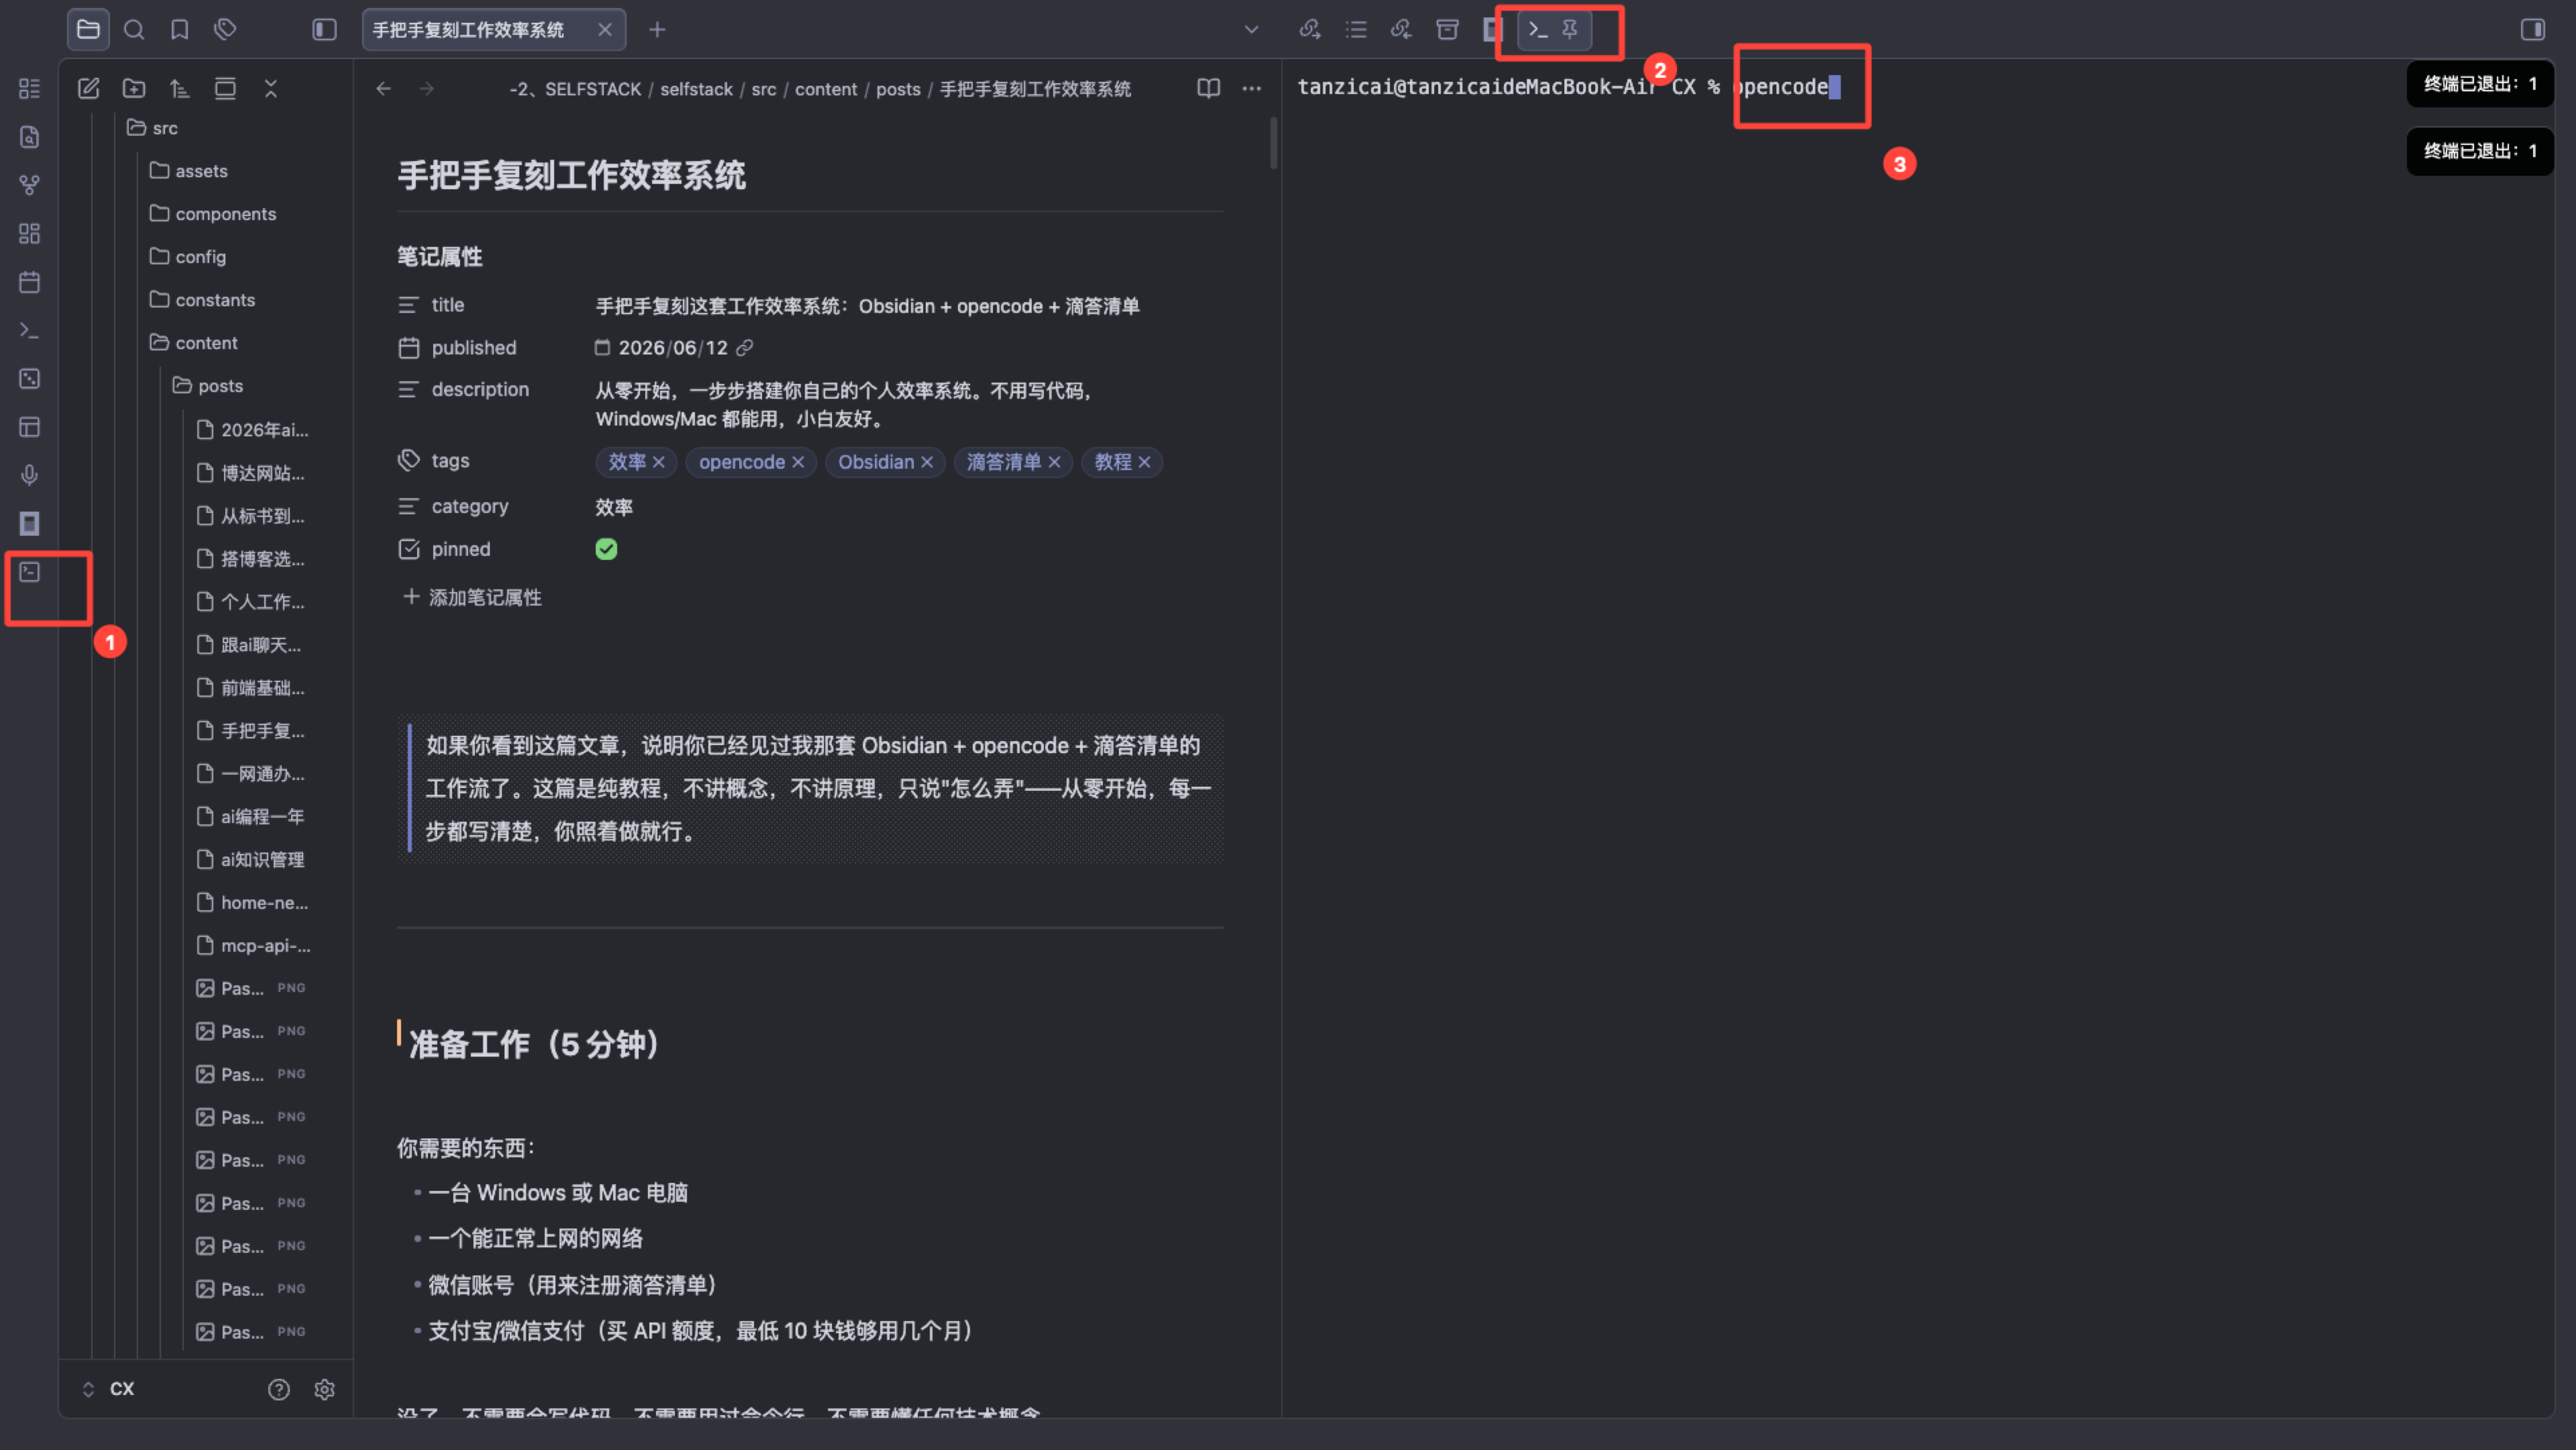Viewport: 2576px width, 1450px height.
Task: Open the tab list dropdown chevron
Action: (x=1251, y=29)
